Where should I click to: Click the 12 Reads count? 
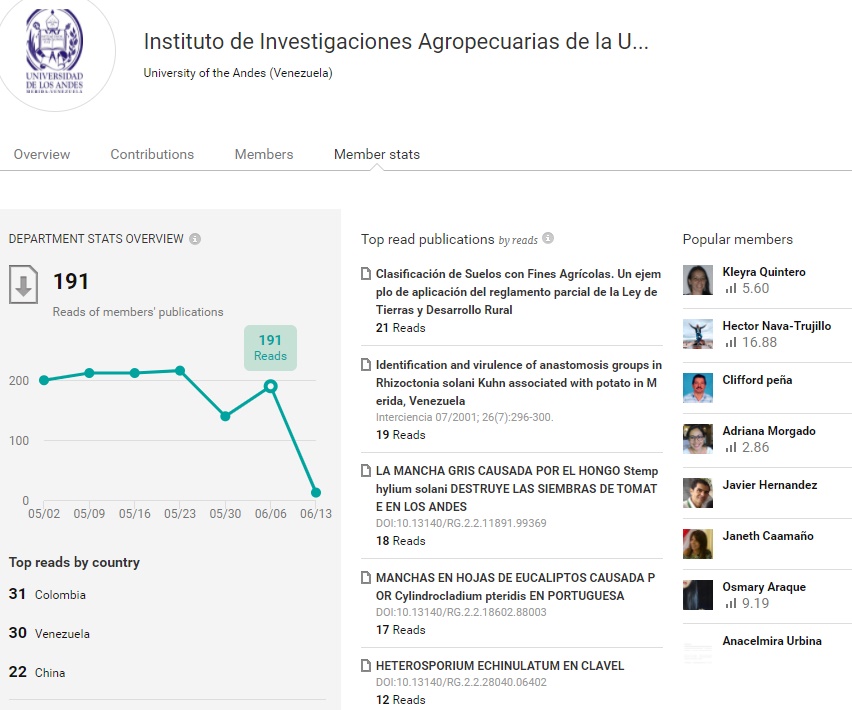coord(401,700)
